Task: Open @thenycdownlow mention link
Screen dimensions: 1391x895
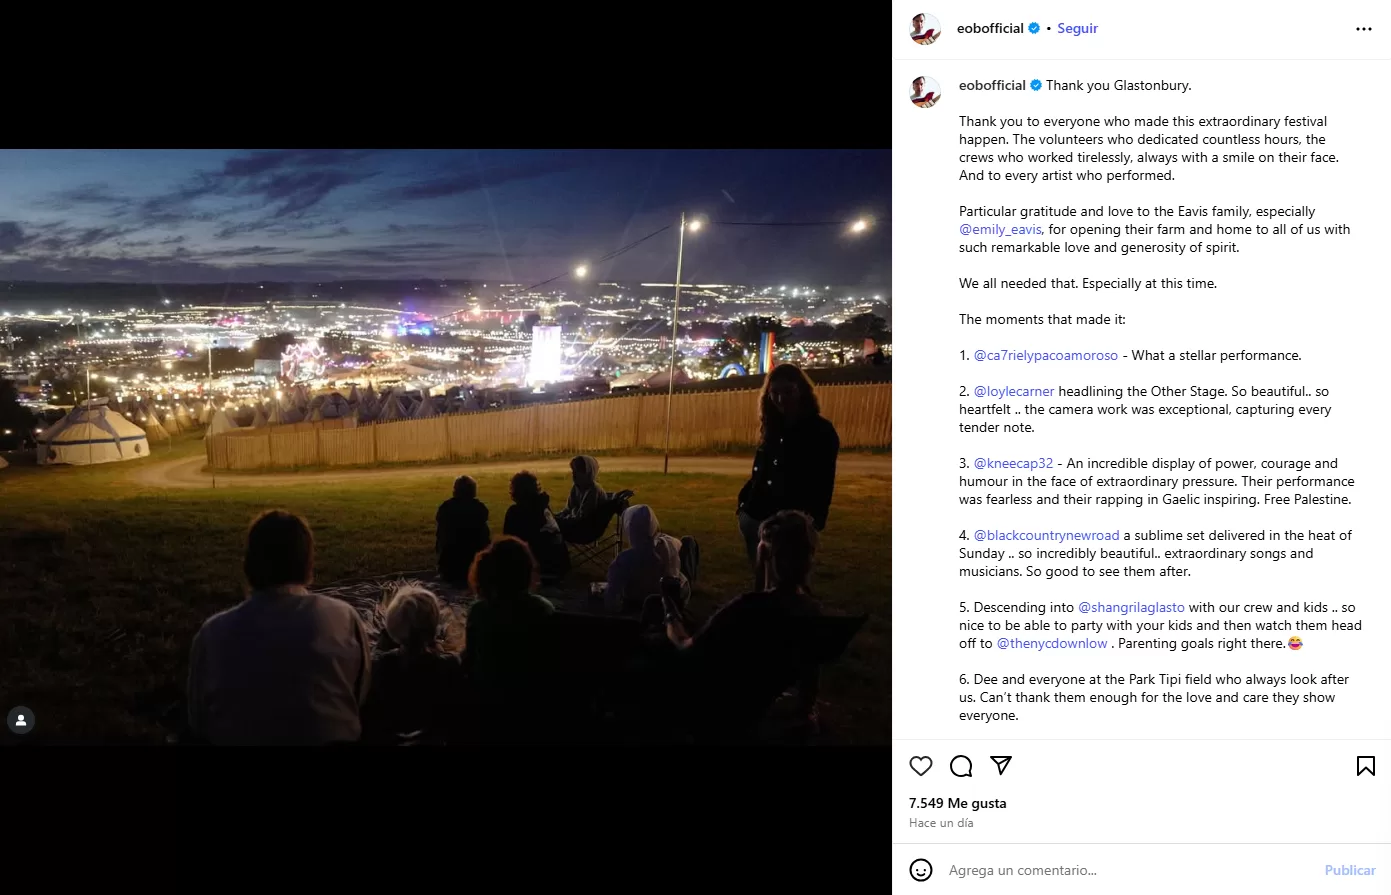Action: [x=1052, y=643]
